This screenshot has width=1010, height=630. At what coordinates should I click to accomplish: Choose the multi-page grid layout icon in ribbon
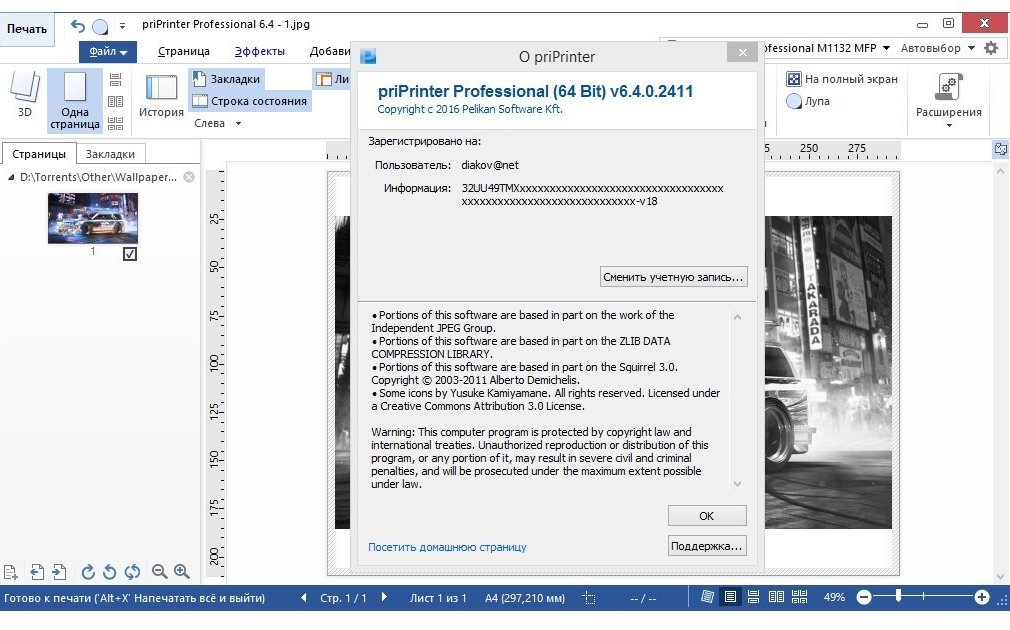coord(115,122)
